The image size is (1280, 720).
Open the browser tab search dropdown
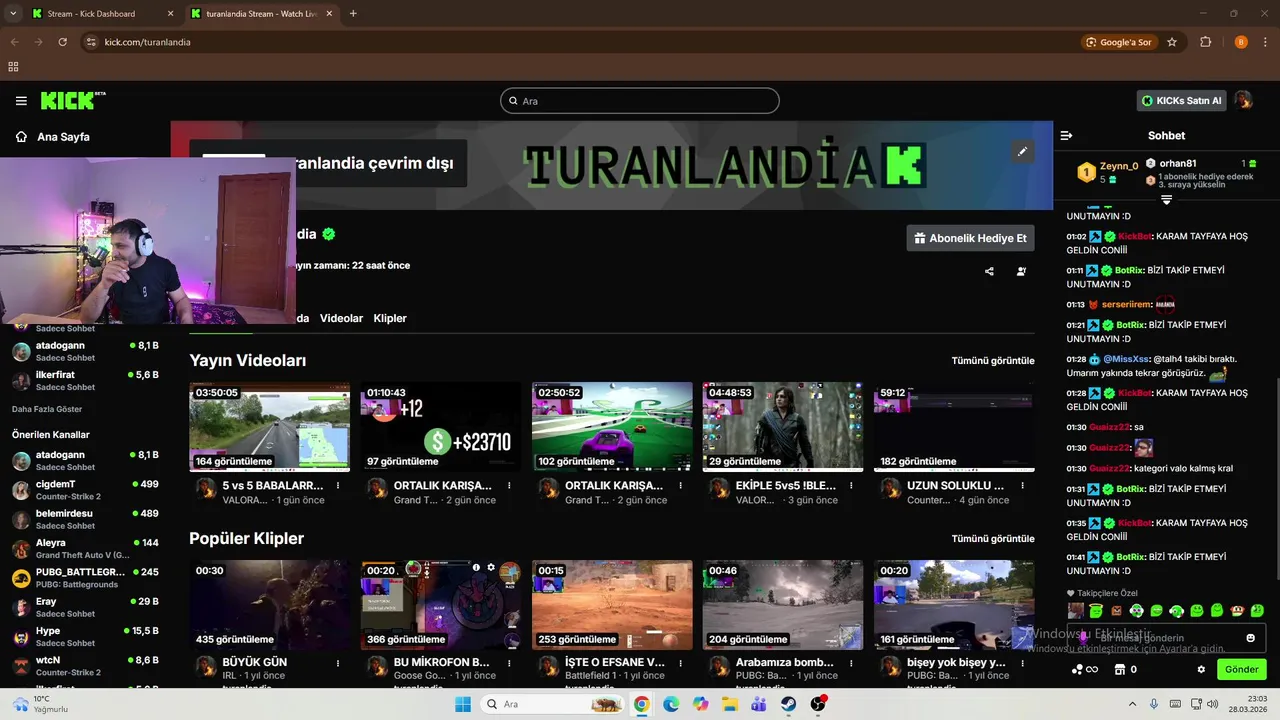[13, 14]
